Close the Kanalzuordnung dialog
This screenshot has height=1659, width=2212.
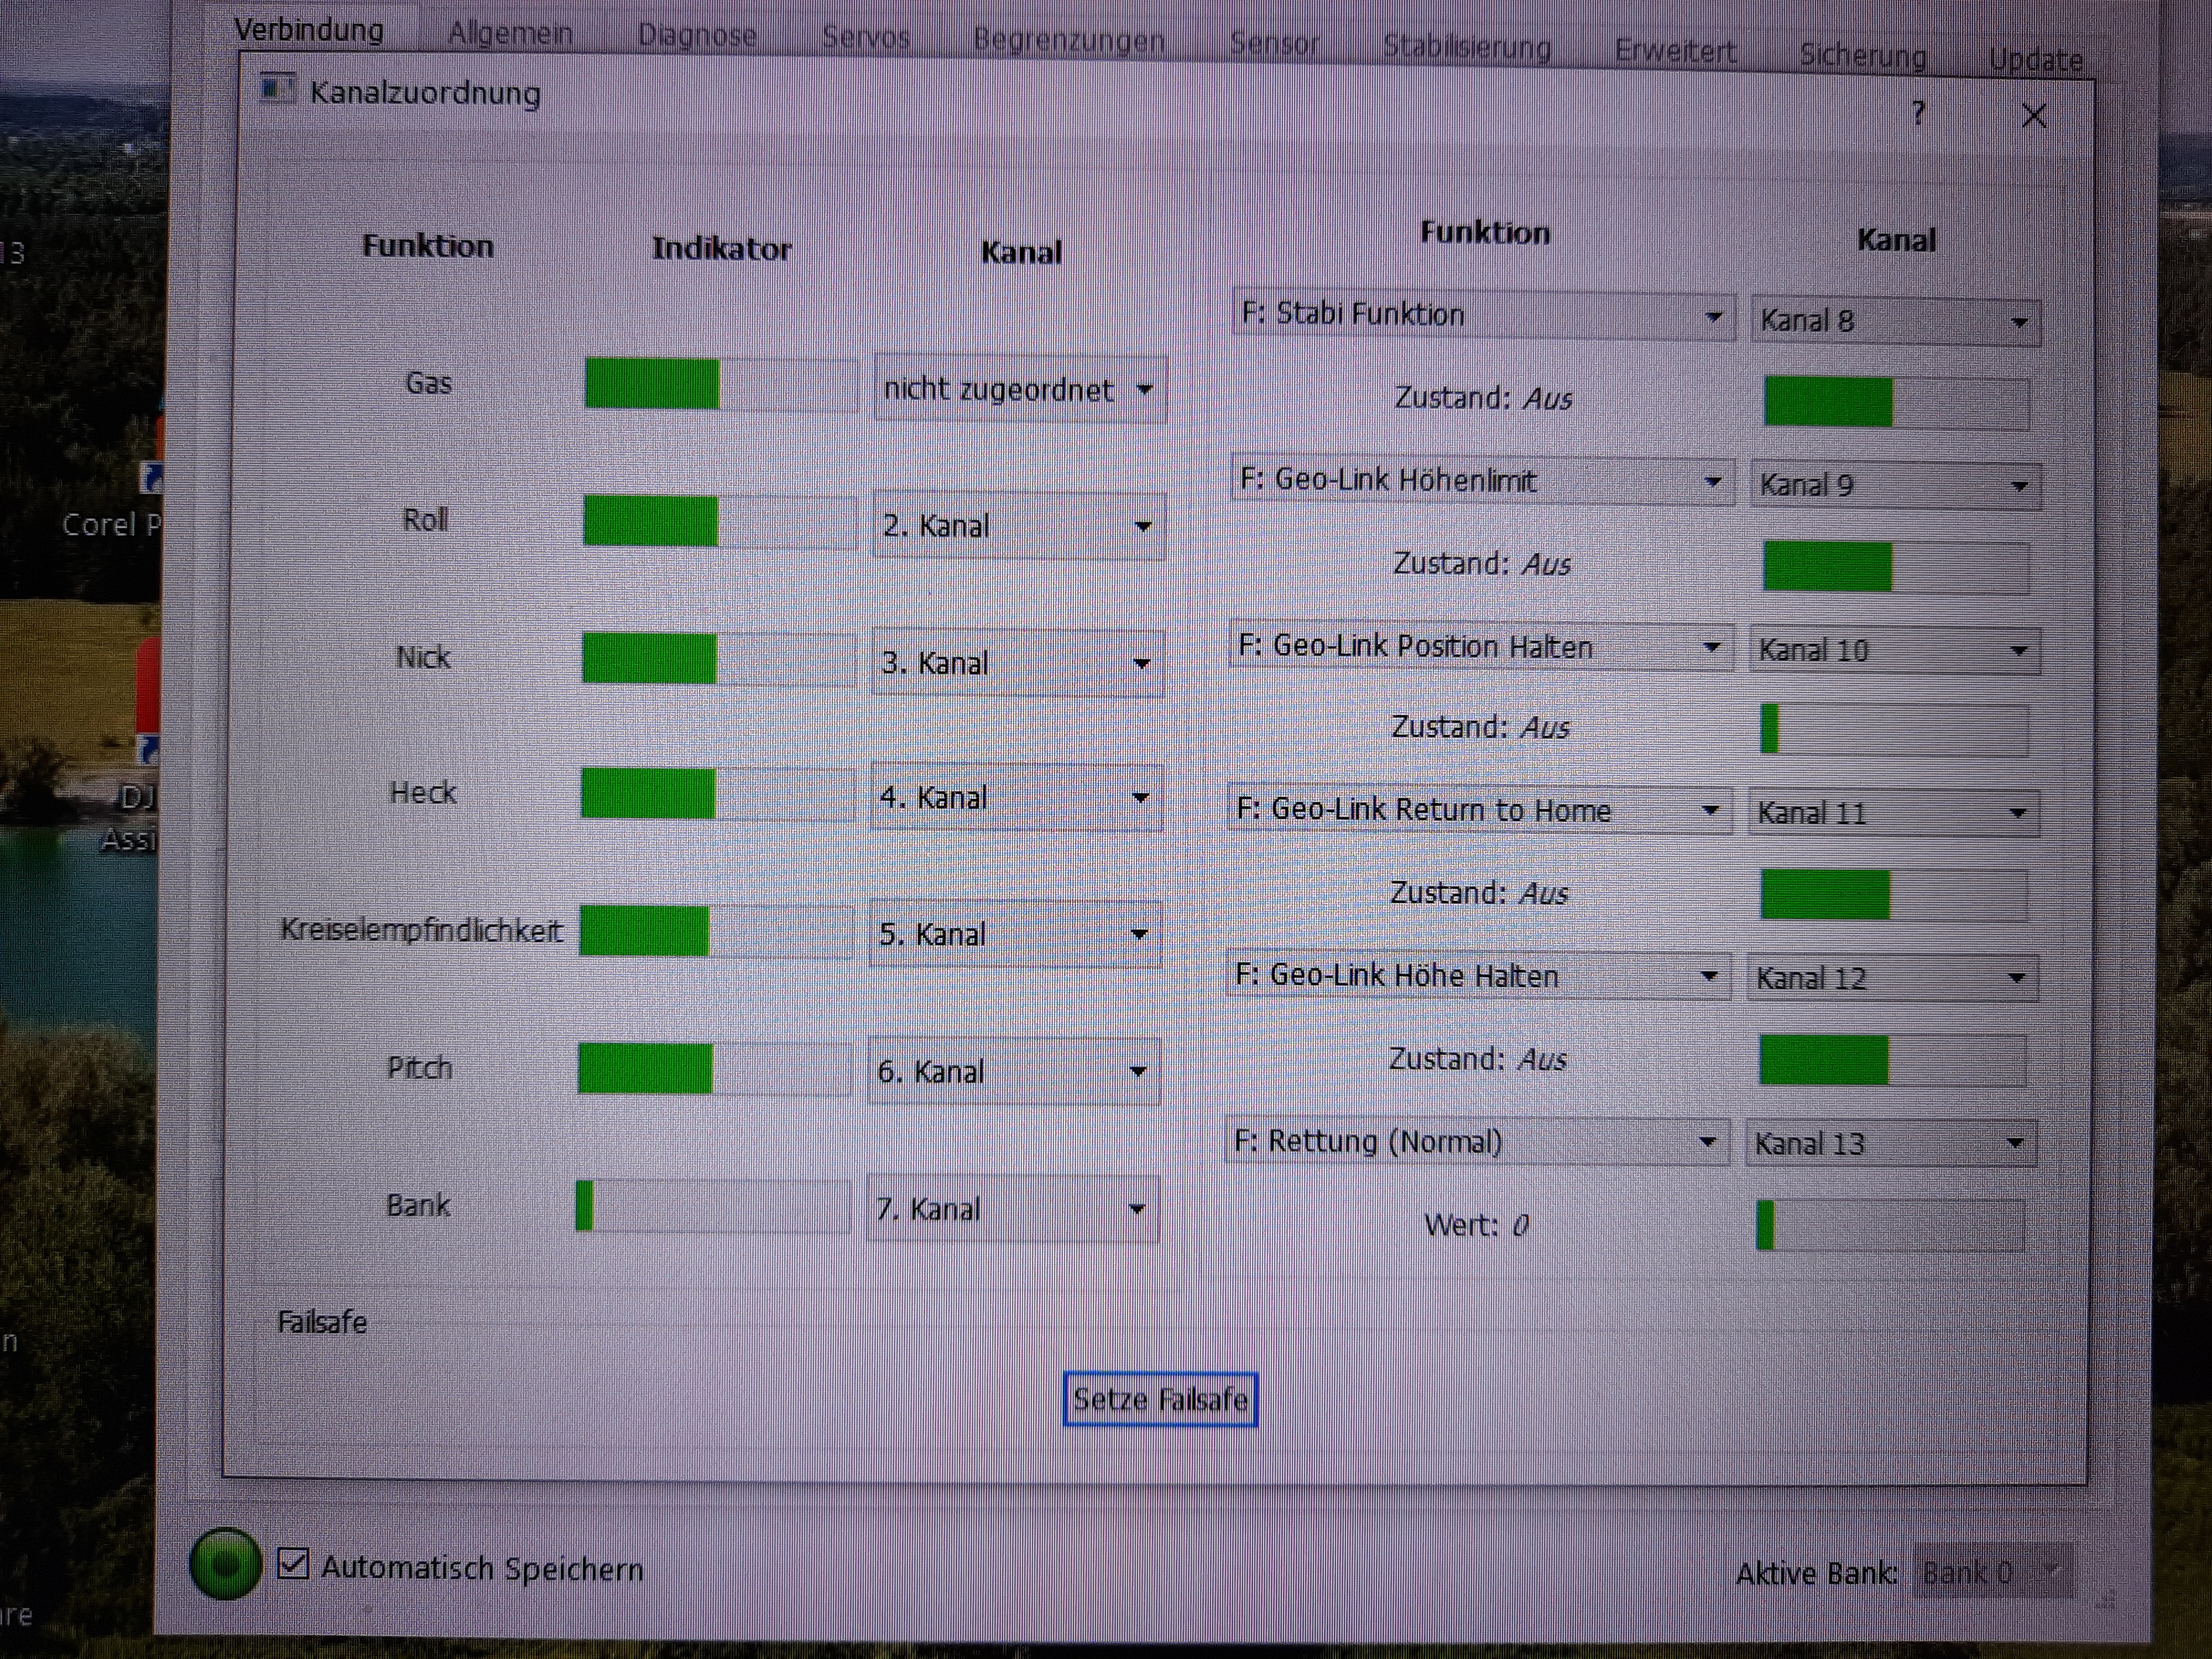[2033, 117]
